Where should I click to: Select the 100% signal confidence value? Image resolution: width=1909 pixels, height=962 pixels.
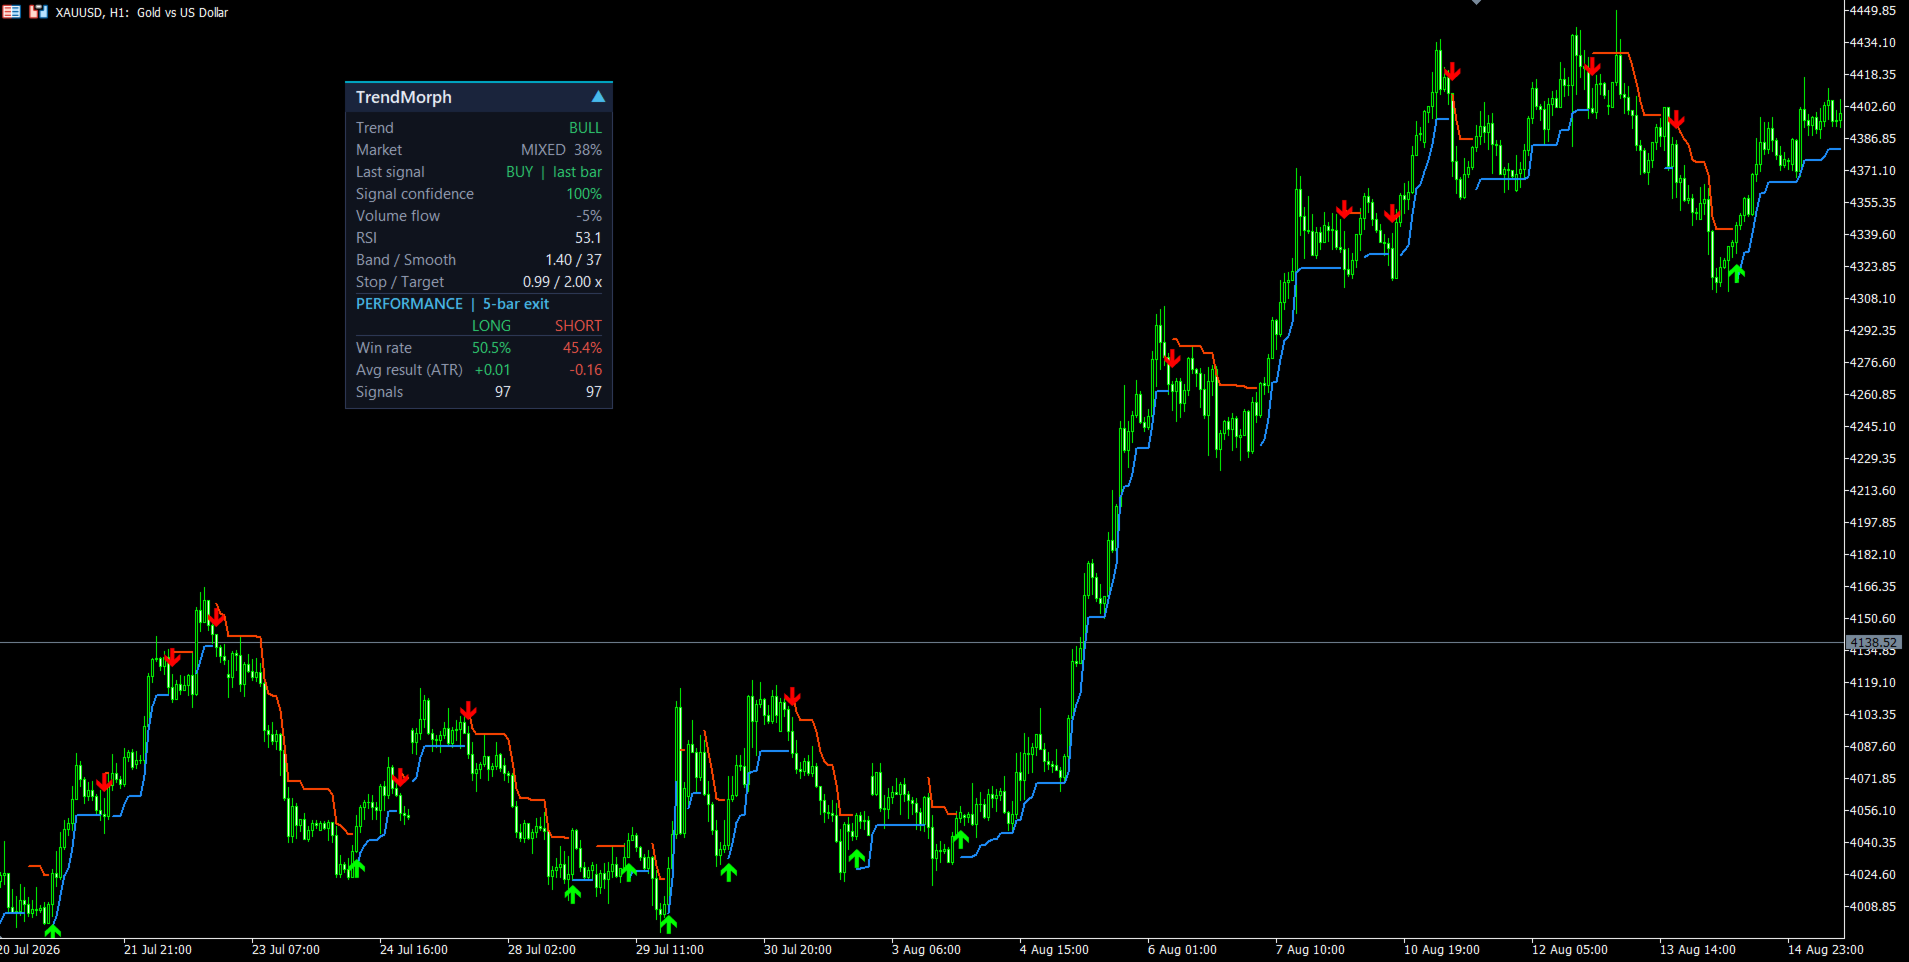pos(584,194)
